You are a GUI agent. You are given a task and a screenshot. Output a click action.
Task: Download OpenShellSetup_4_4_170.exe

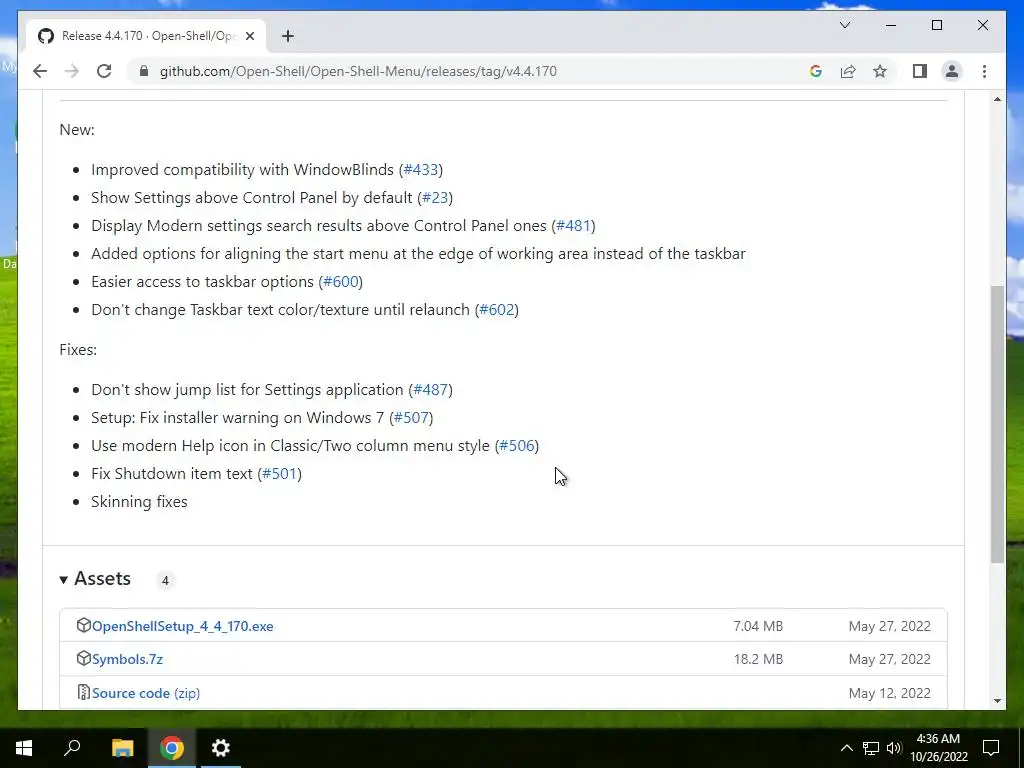183,626
